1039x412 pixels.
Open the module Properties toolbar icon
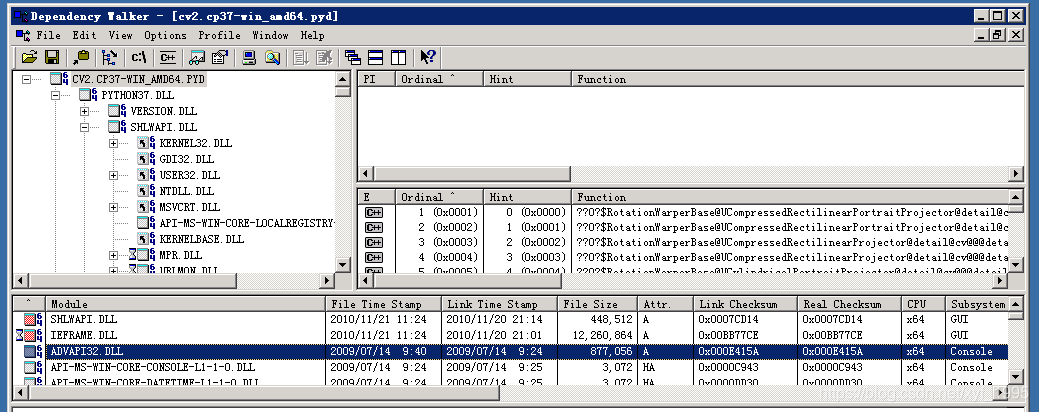[x=219, y=58]
